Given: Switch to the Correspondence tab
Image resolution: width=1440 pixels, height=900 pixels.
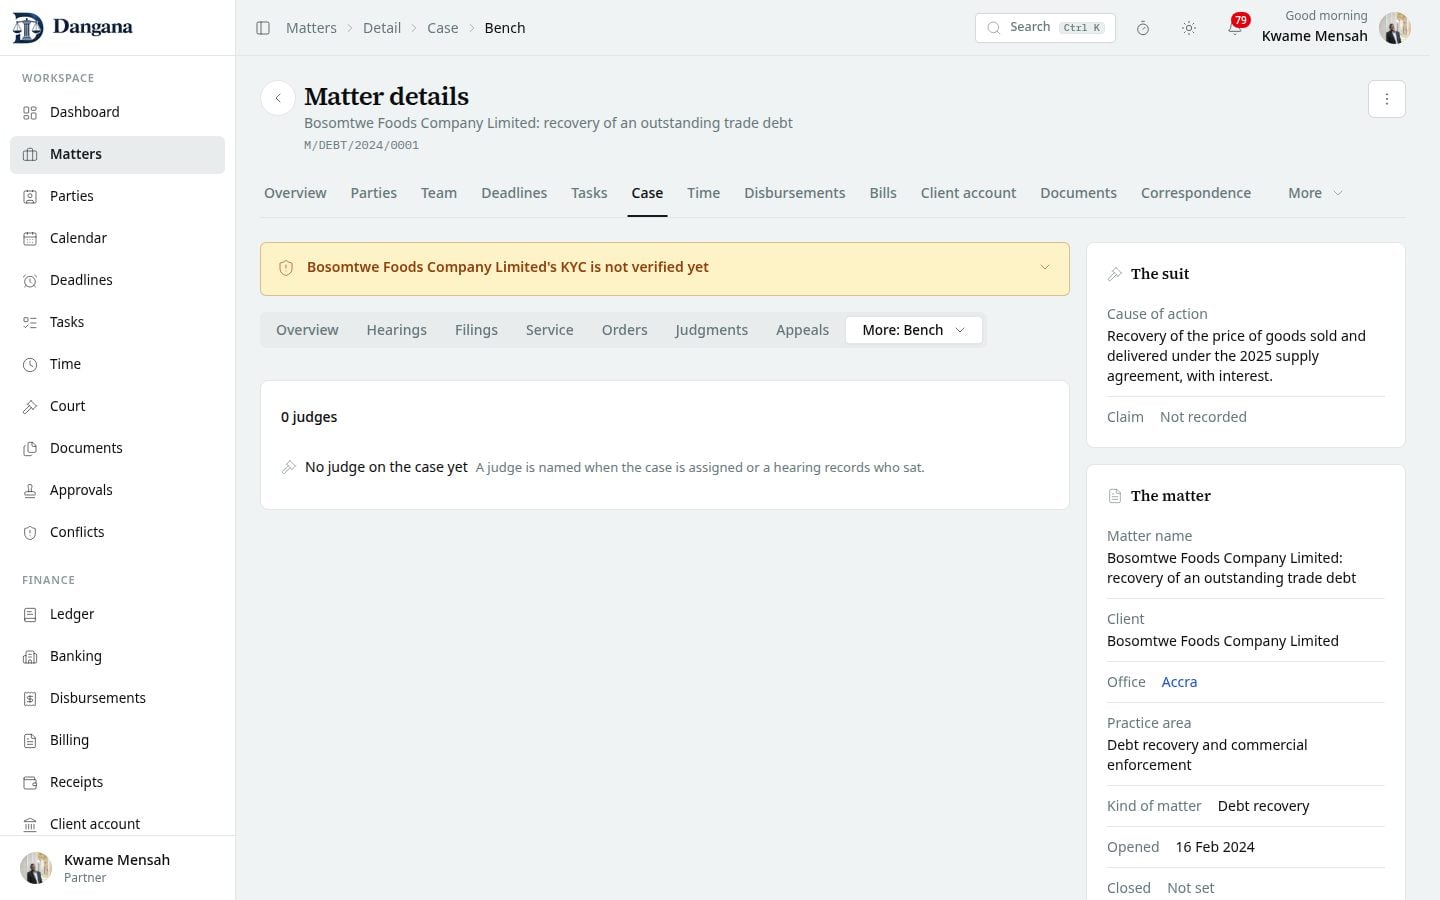Looking at the screenshot, I should coord(1196,193).
